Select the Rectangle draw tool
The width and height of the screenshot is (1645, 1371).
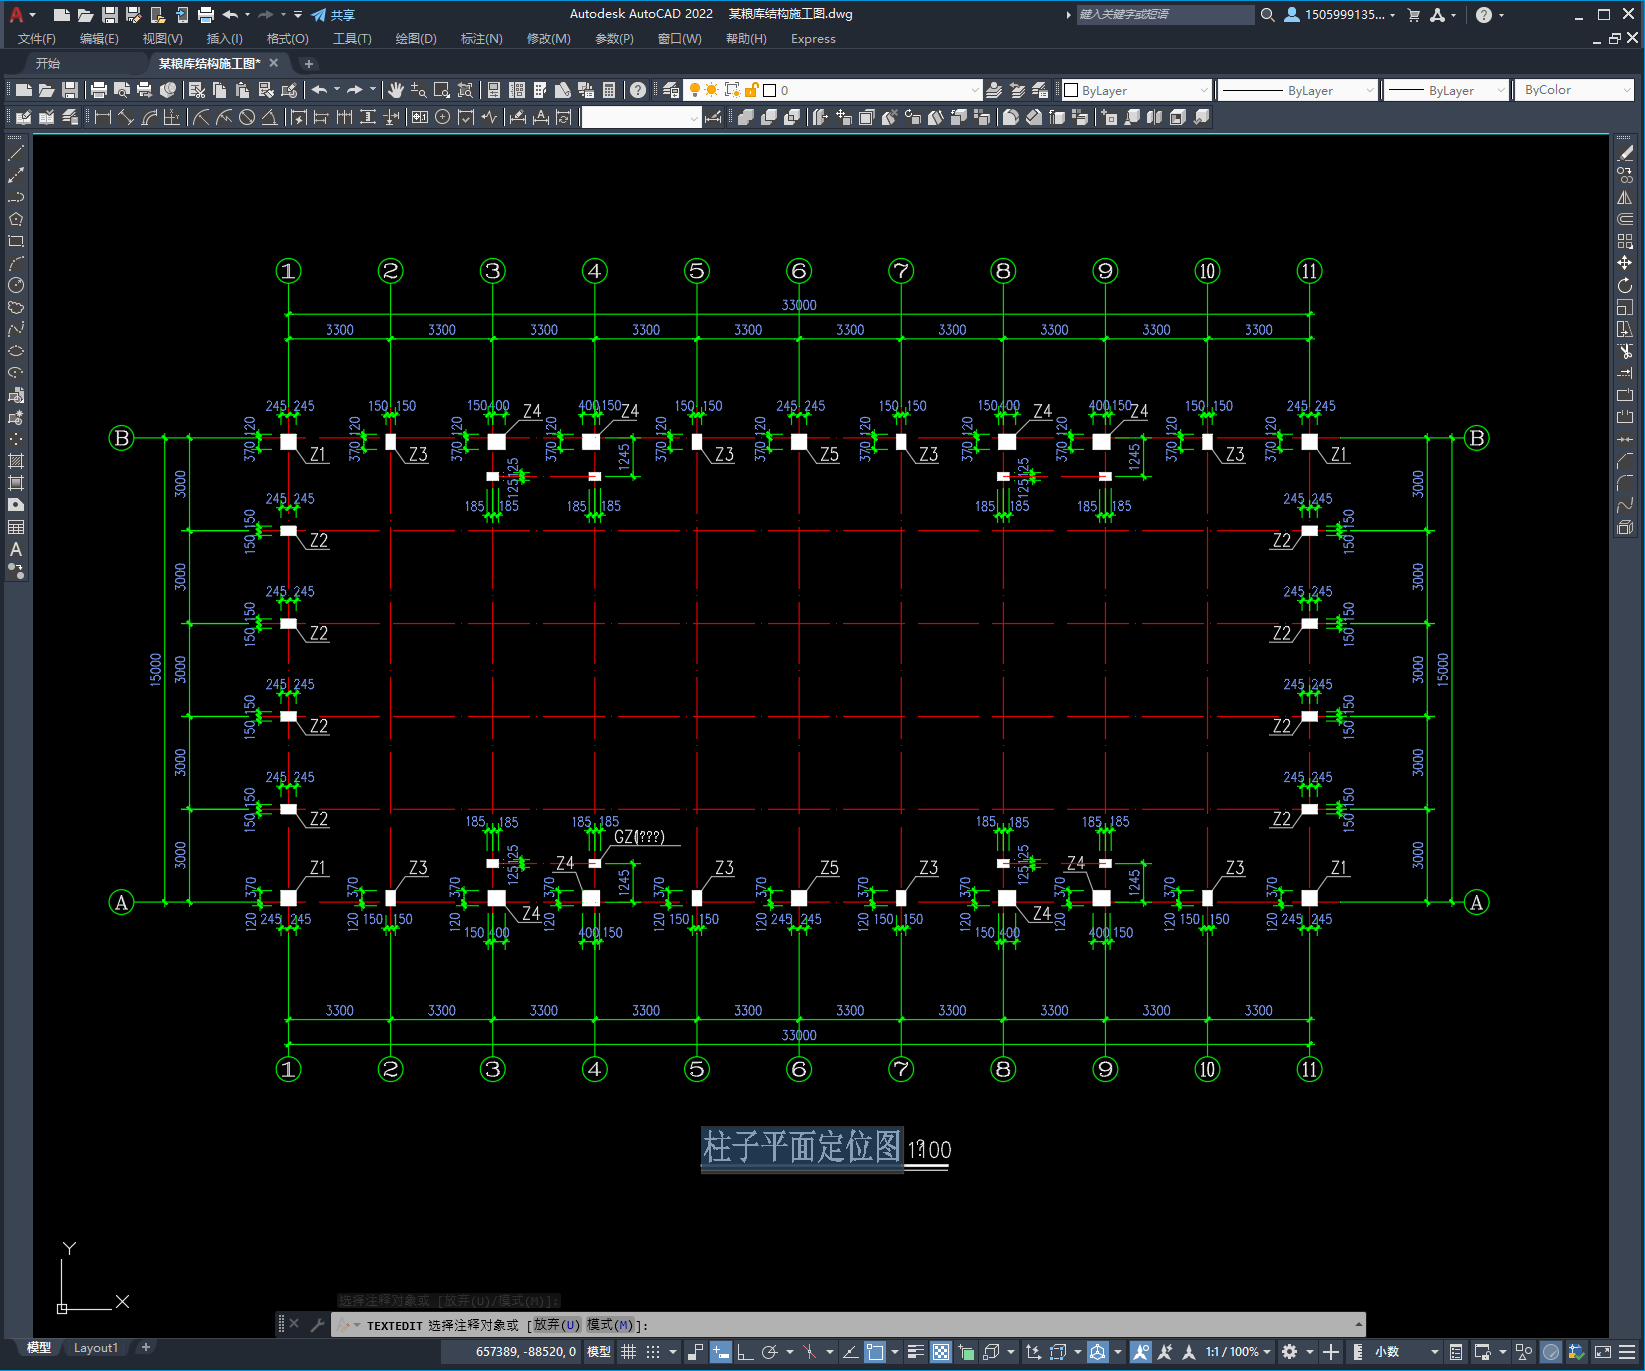[16, 241]
